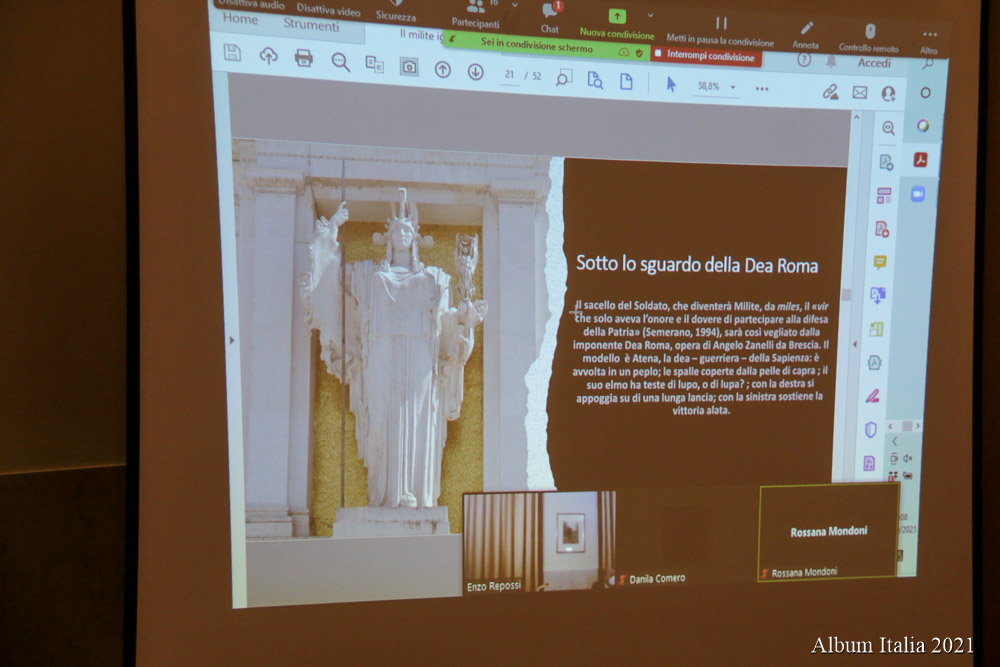Click the vertical scrollbar up arrow
Image resolution: width=1000 pixels, height=667 pixels.
(857, 117)
